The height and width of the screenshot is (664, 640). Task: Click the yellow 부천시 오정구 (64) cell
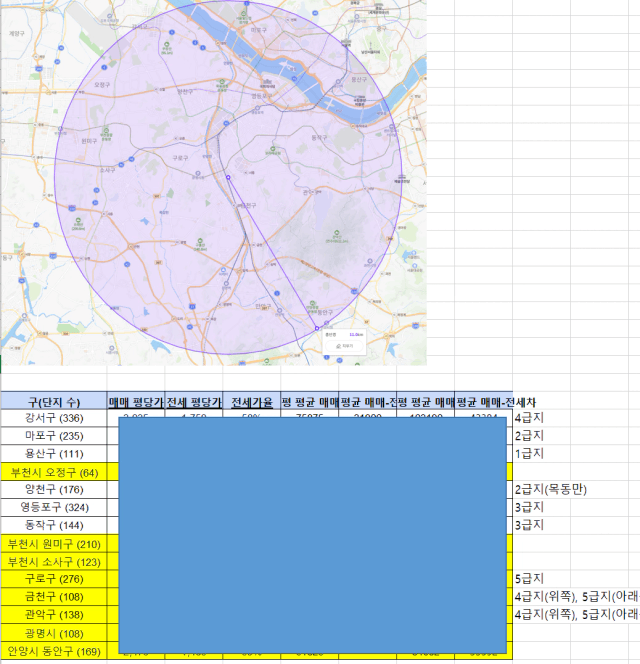(53, 472)
